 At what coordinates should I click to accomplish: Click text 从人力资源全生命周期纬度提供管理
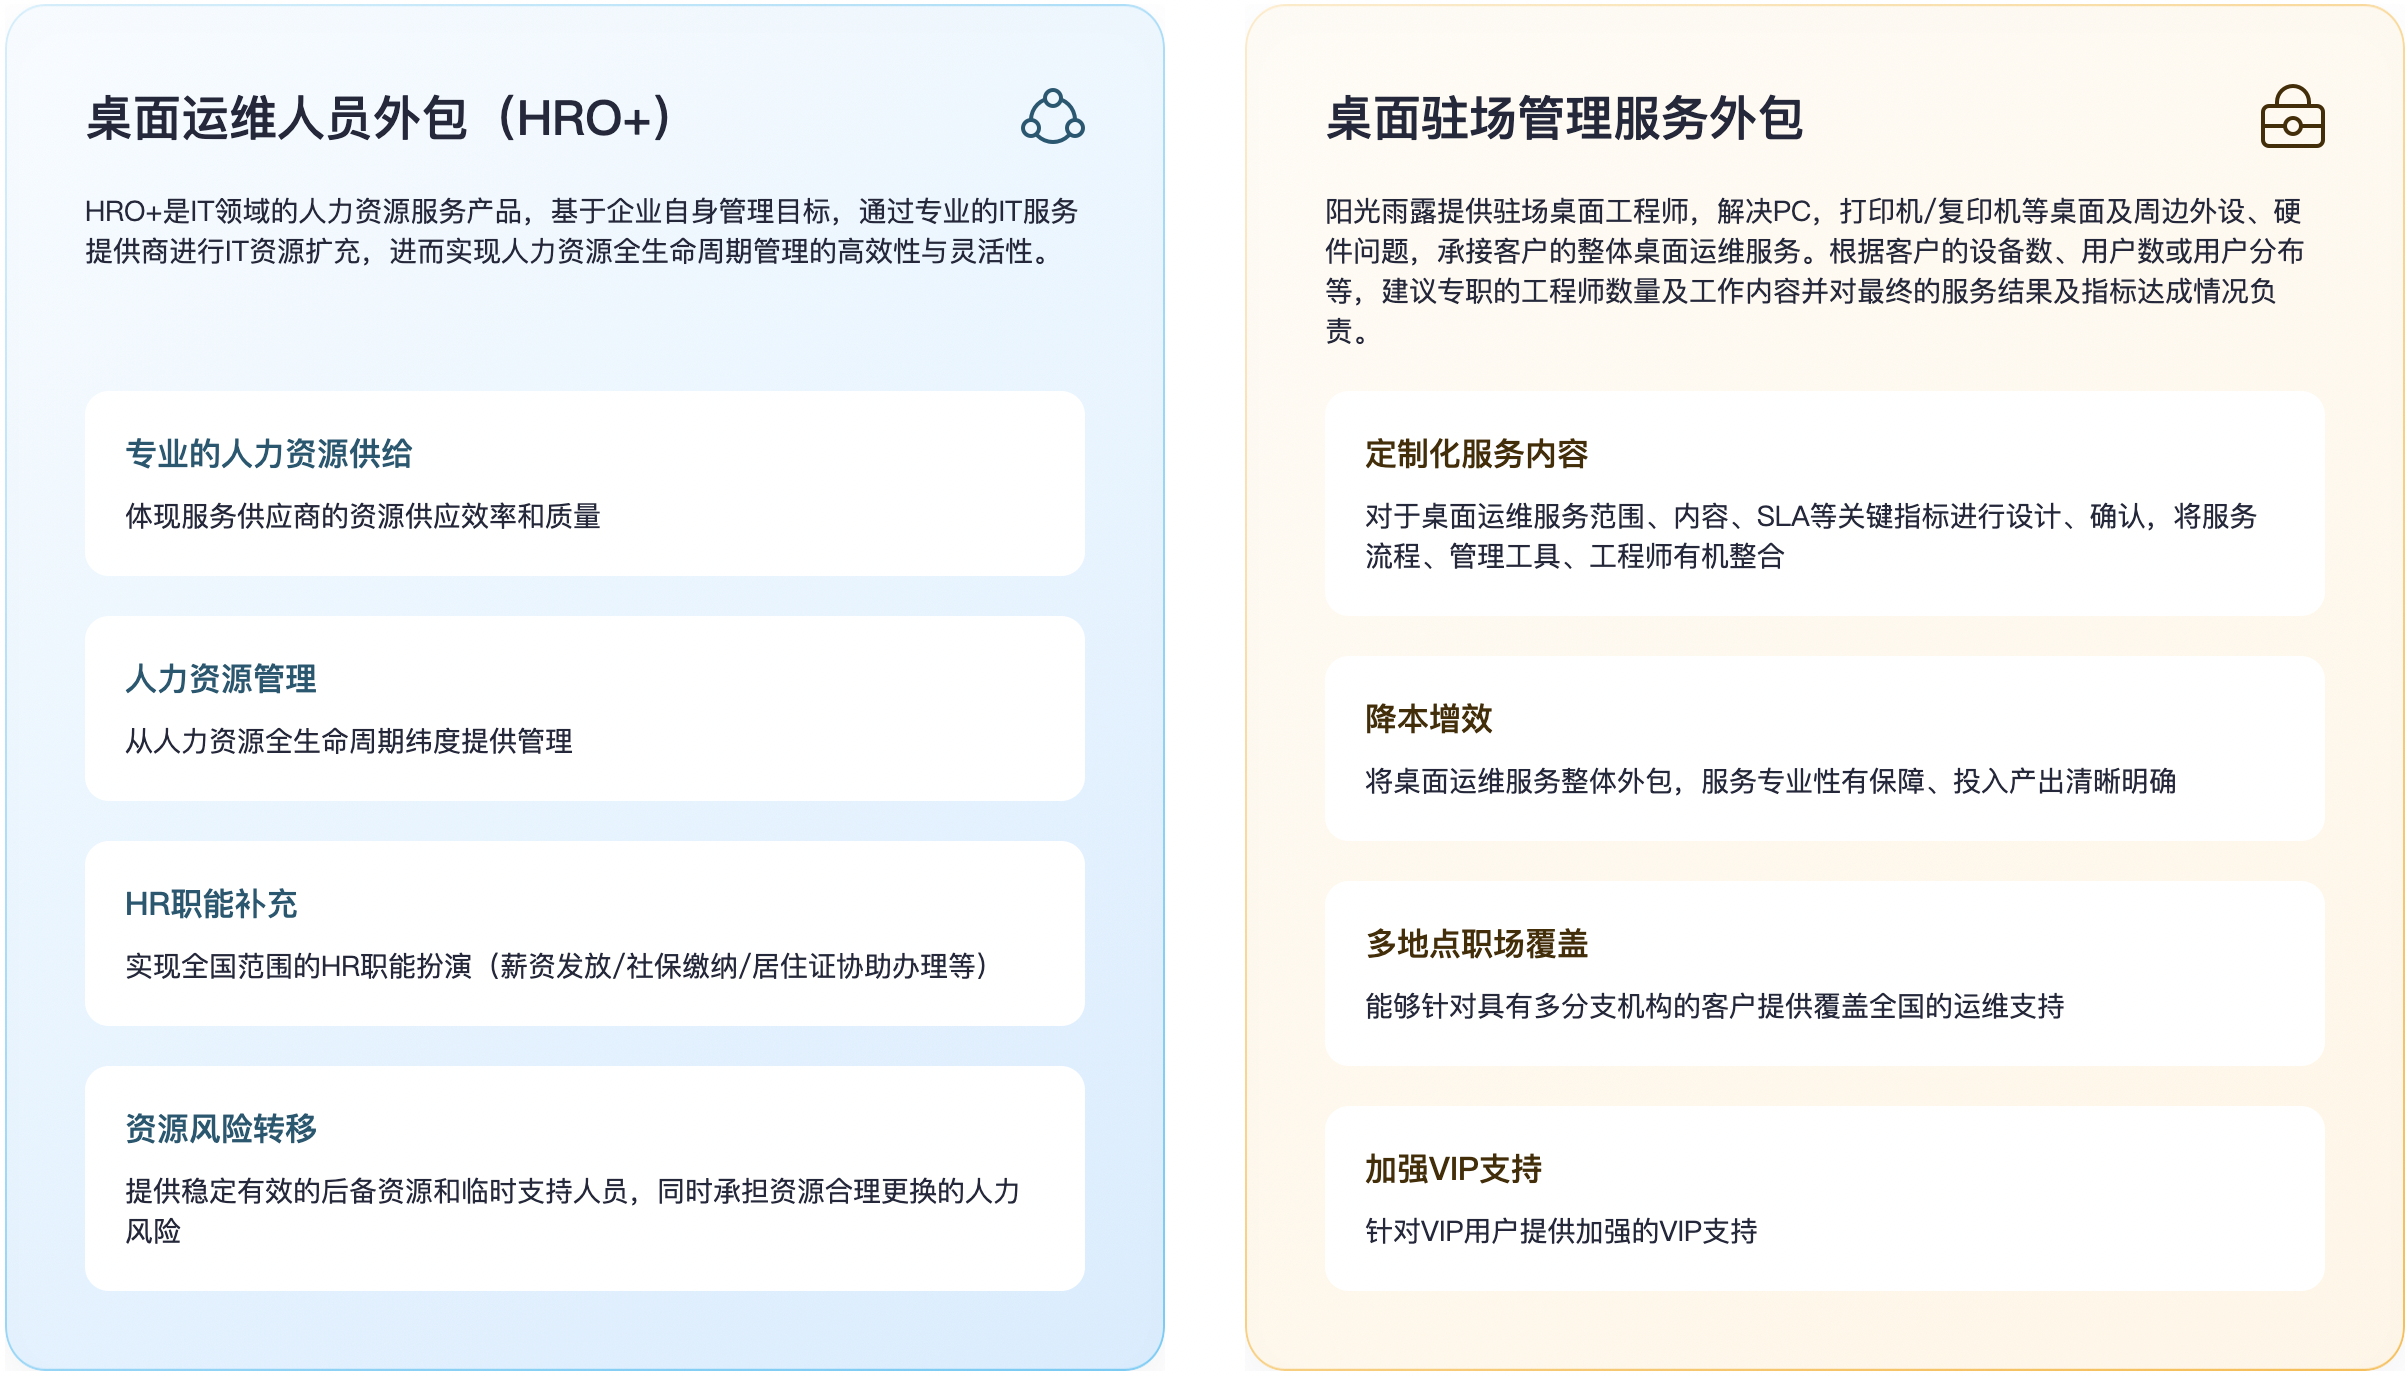[348, 741]
